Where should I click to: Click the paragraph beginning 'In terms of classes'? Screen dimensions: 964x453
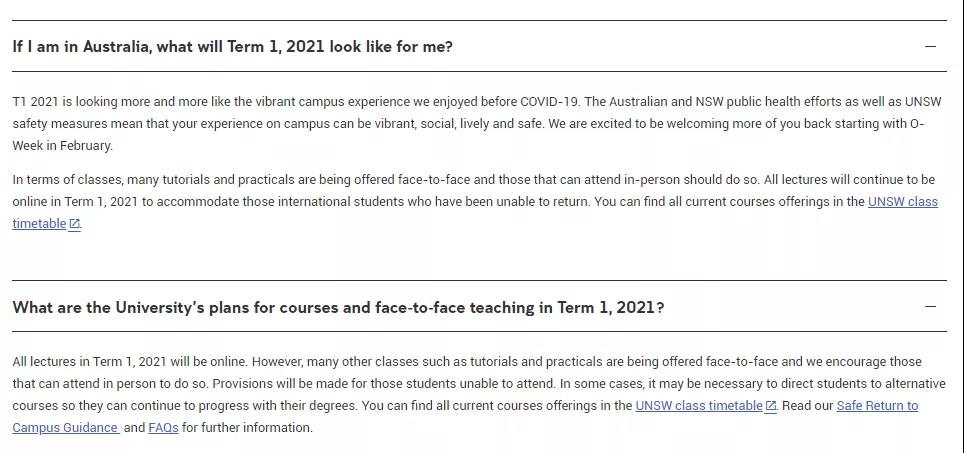(x=475, y=202)
